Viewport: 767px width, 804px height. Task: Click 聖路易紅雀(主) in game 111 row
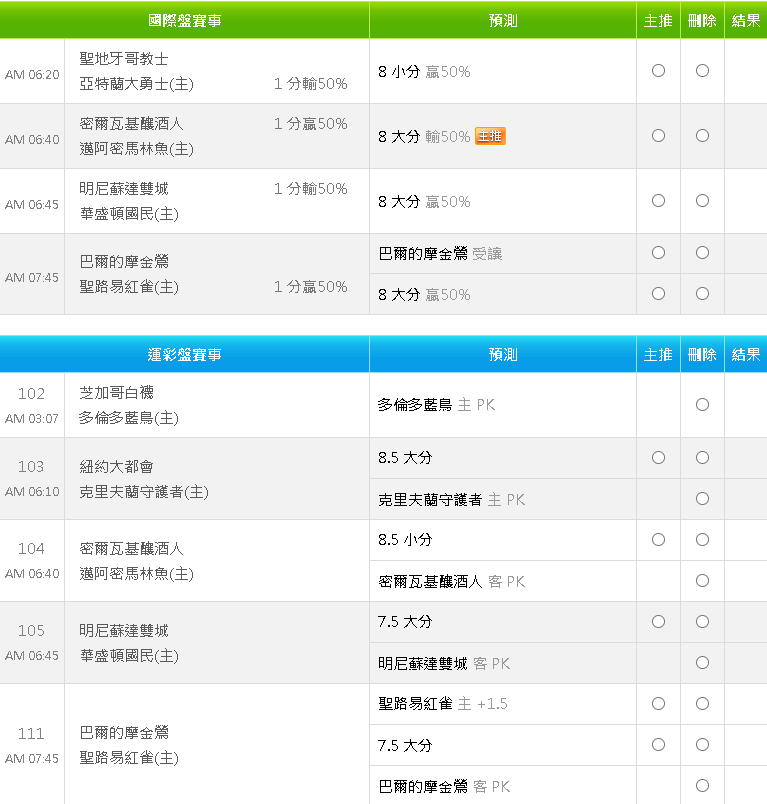[x=129, y=758]
